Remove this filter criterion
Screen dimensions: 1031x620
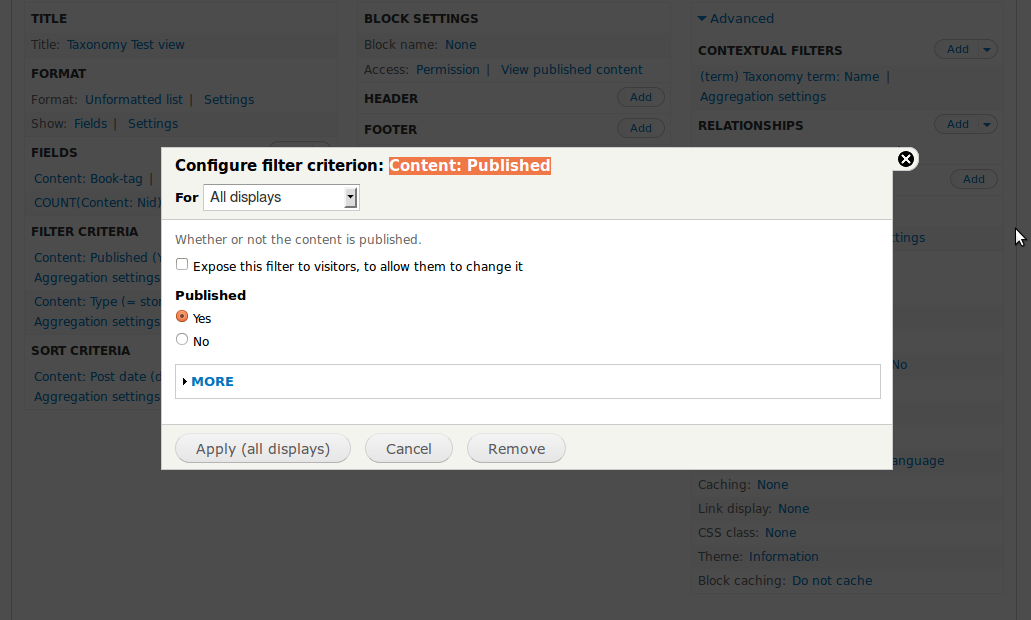[x=517, y=448]
